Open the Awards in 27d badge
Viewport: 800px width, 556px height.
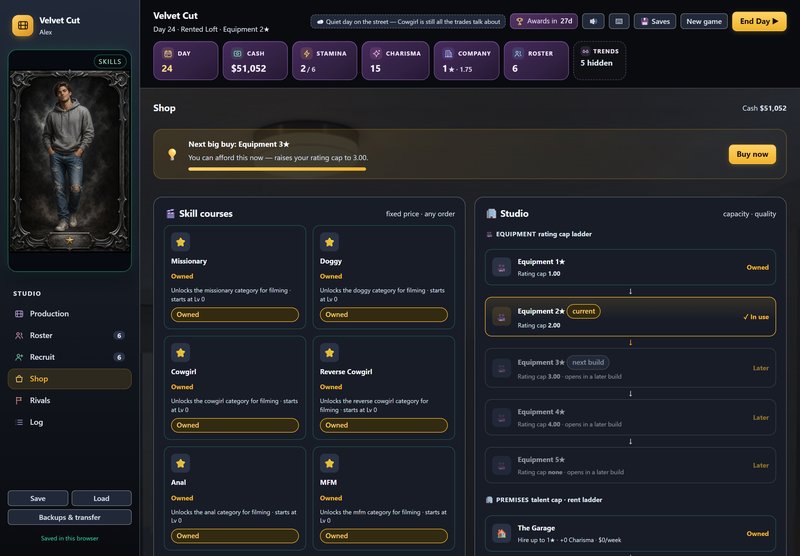[544, 21]
